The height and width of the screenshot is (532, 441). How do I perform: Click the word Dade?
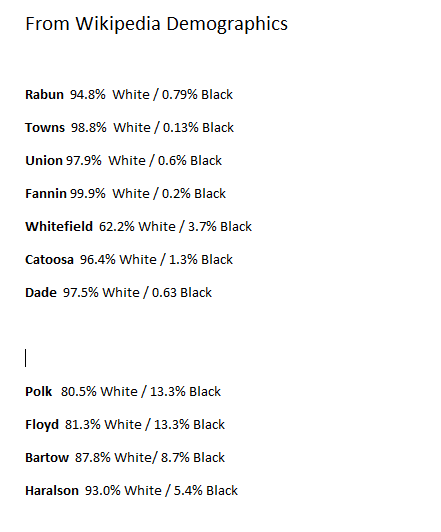click(41, 292)
